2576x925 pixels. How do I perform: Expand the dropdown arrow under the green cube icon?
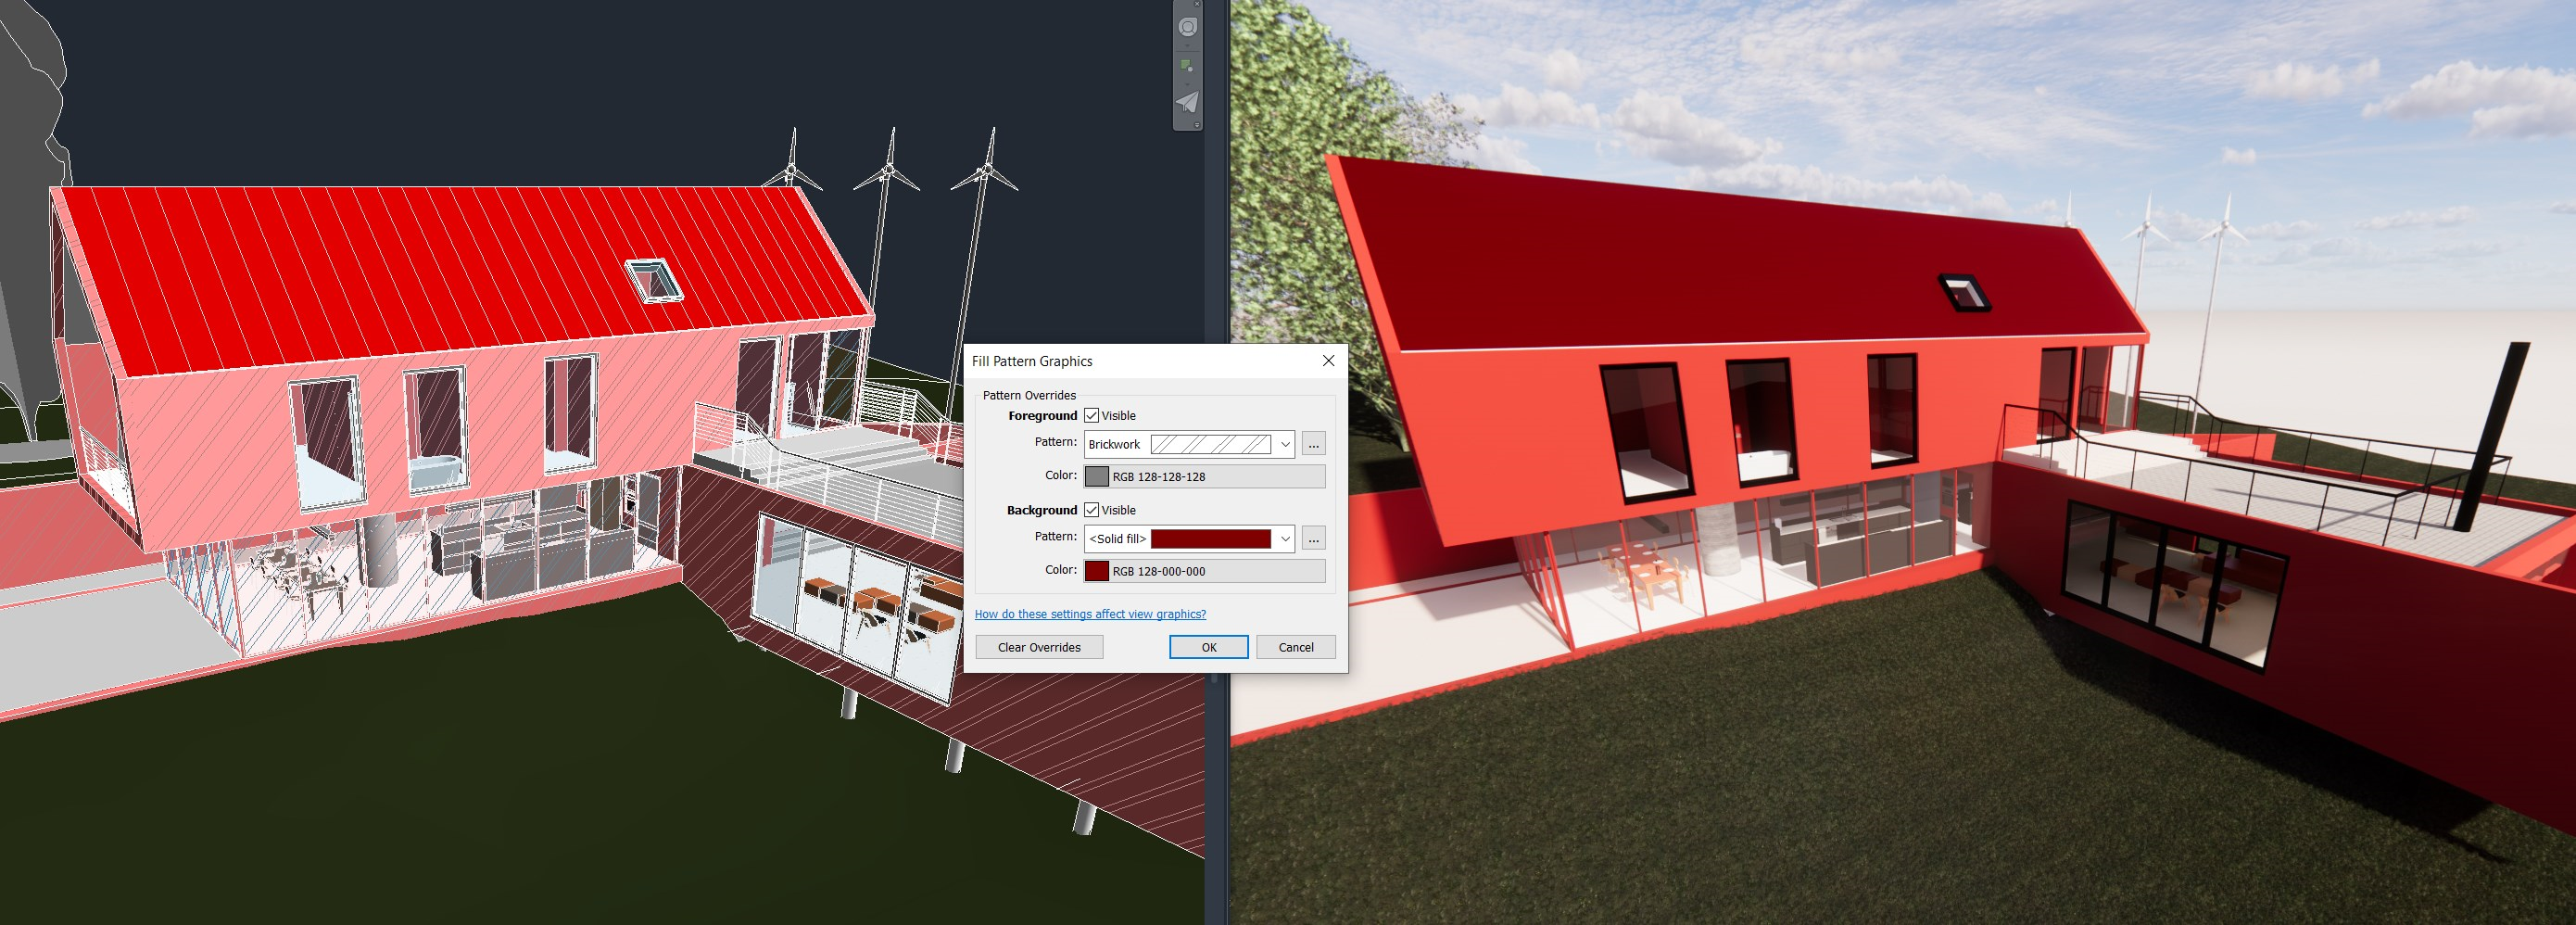coord(1188,84)
